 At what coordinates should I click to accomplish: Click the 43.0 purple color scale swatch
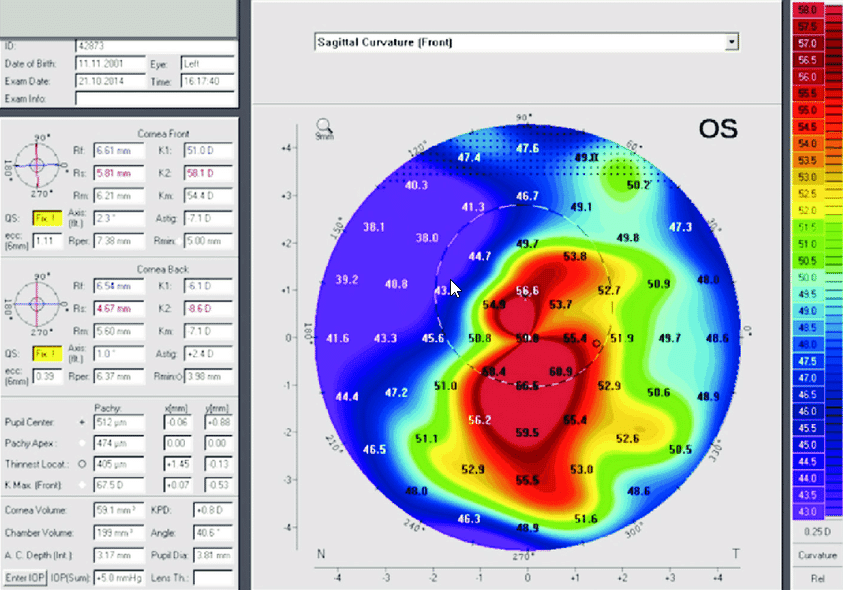click(x=808, y=511)
